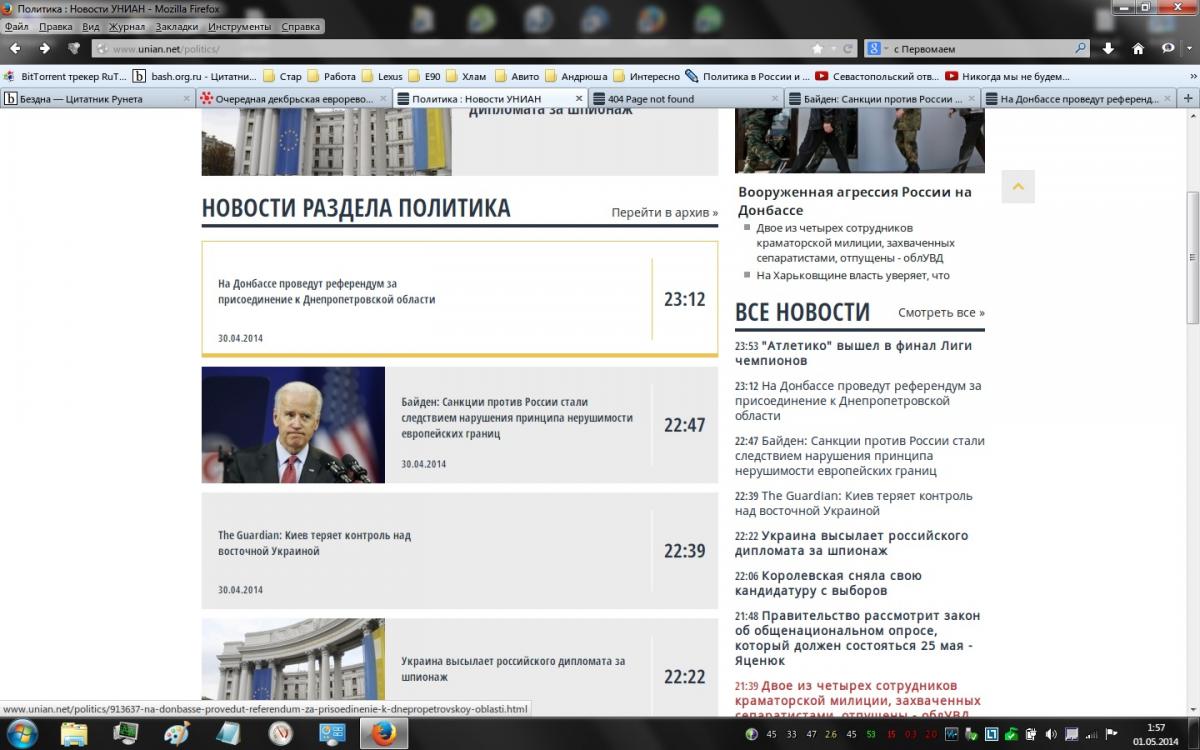Click the magnifier icon in the search box
The height and width of the screenshot is (750, 1200).
1080,48
